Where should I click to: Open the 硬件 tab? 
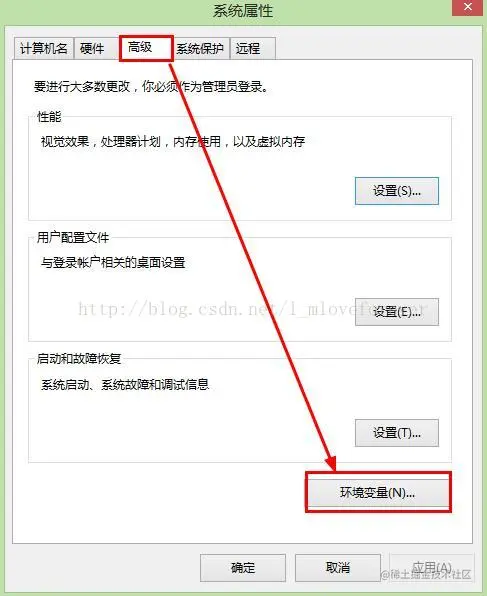tap(92, 49)
